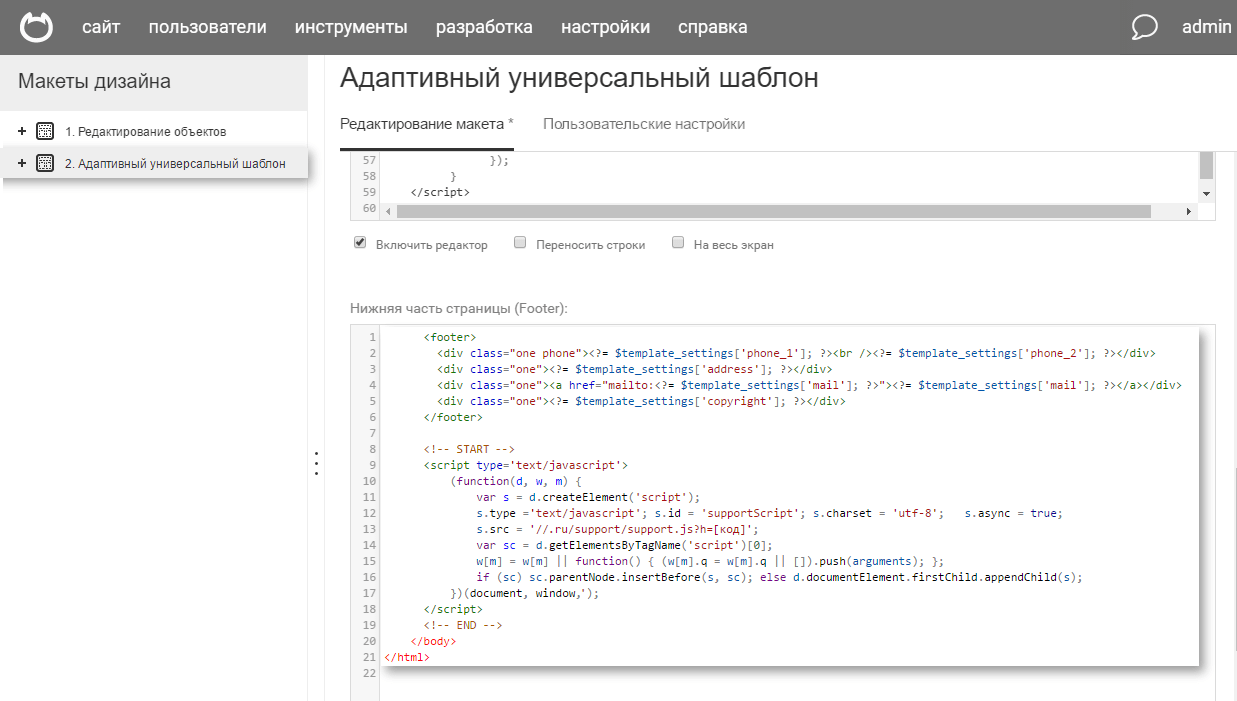
Task: Select 1. Редактирование объектов layout
Action: pos(146,131)
